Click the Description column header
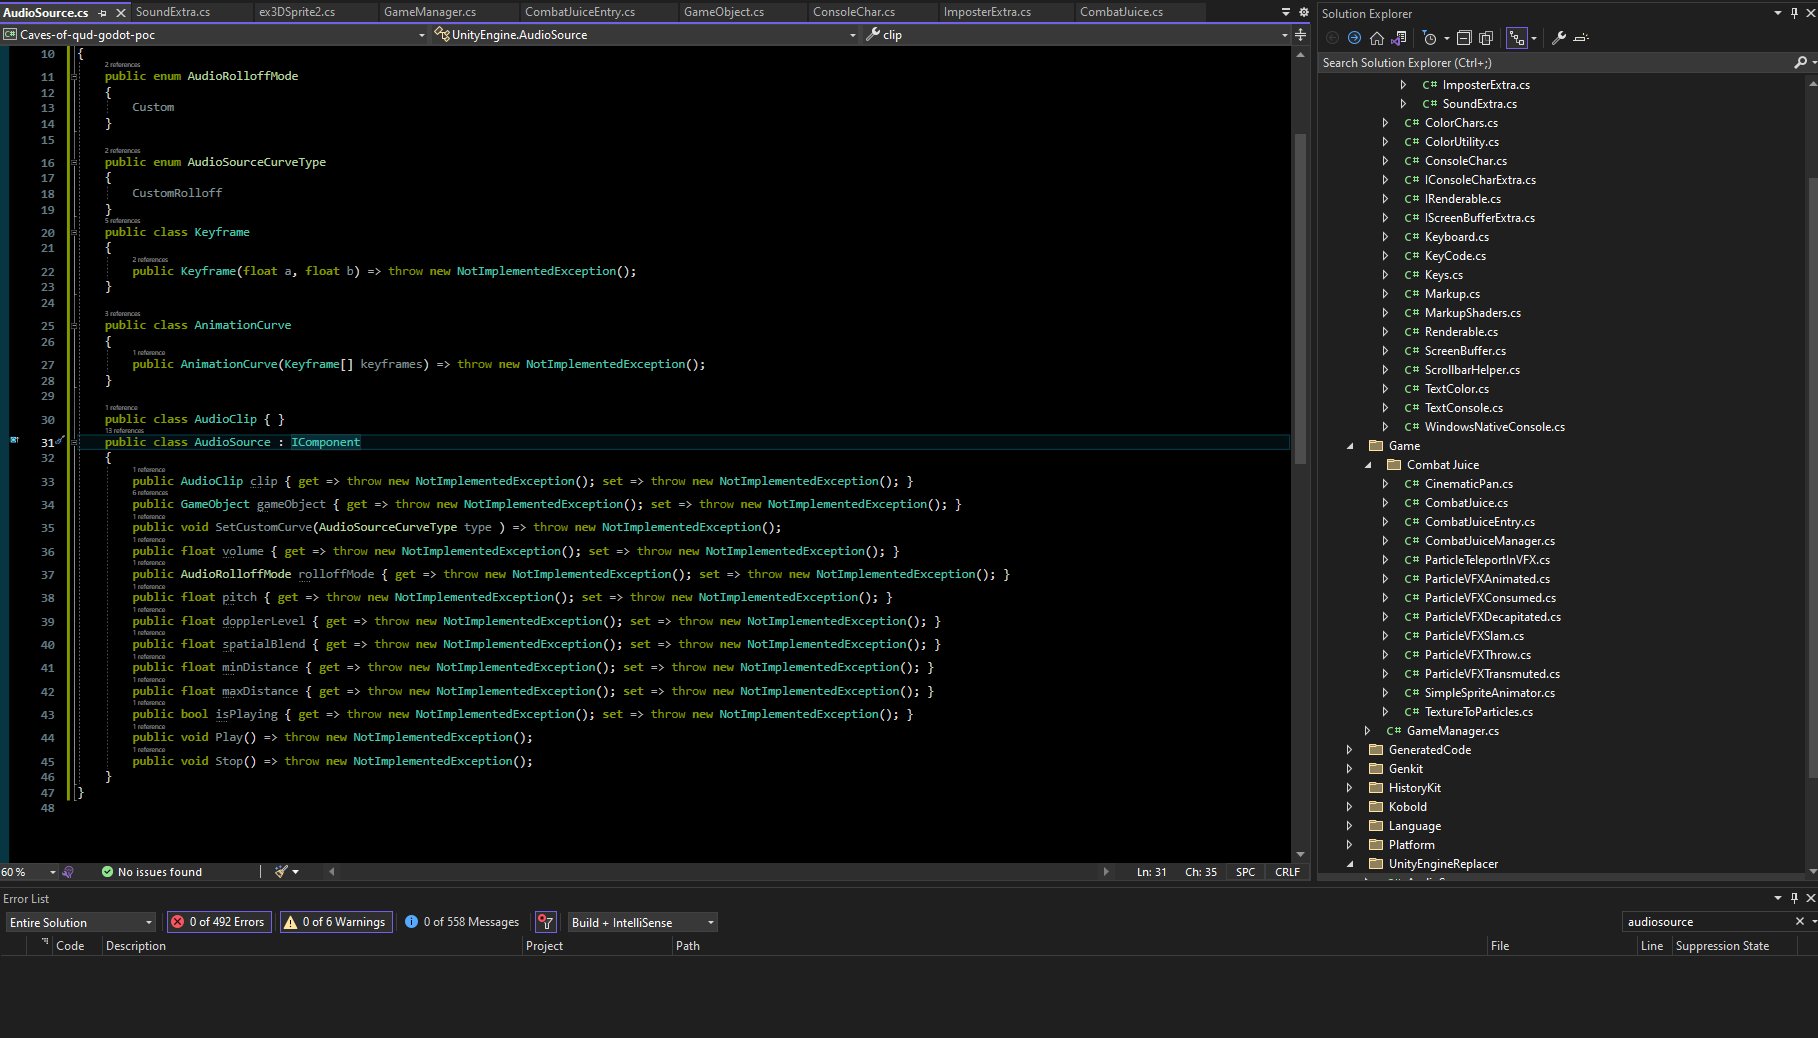 point(136,946)
